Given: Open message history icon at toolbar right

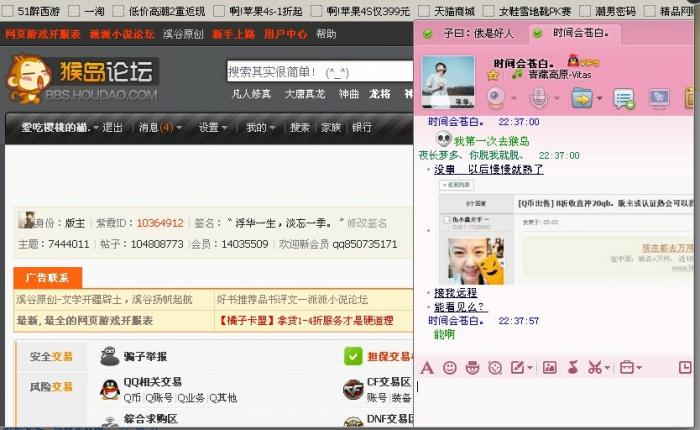Looking at the screenshot, I should click(x=685, y=368).
